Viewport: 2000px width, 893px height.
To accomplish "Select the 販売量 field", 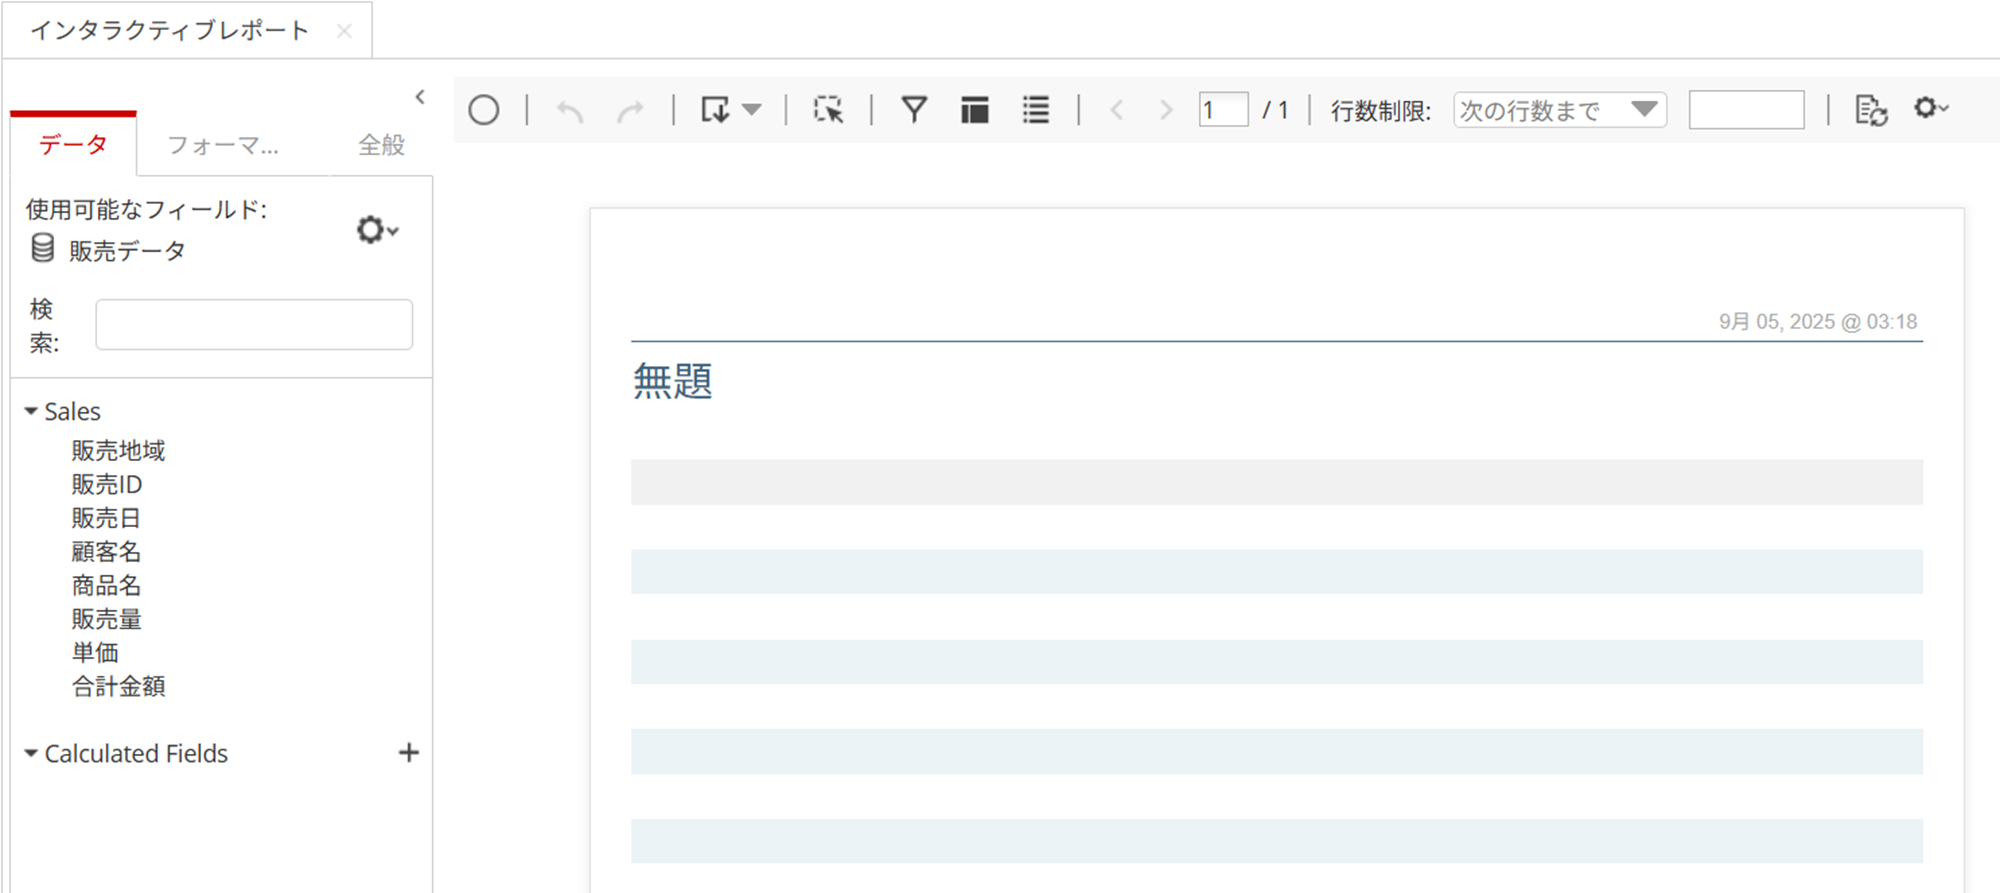I will point(106,619).
